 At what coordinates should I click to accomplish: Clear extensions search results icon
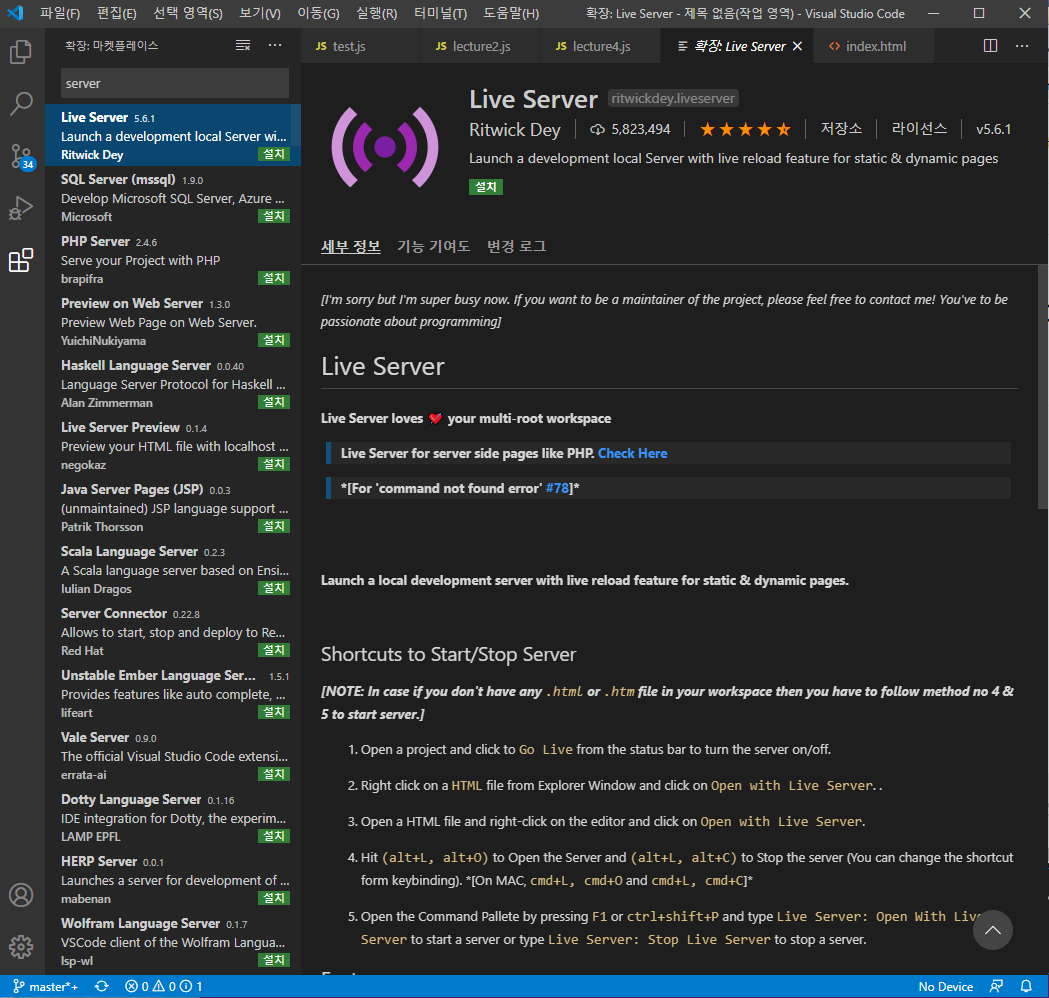[x=243, y=45]
